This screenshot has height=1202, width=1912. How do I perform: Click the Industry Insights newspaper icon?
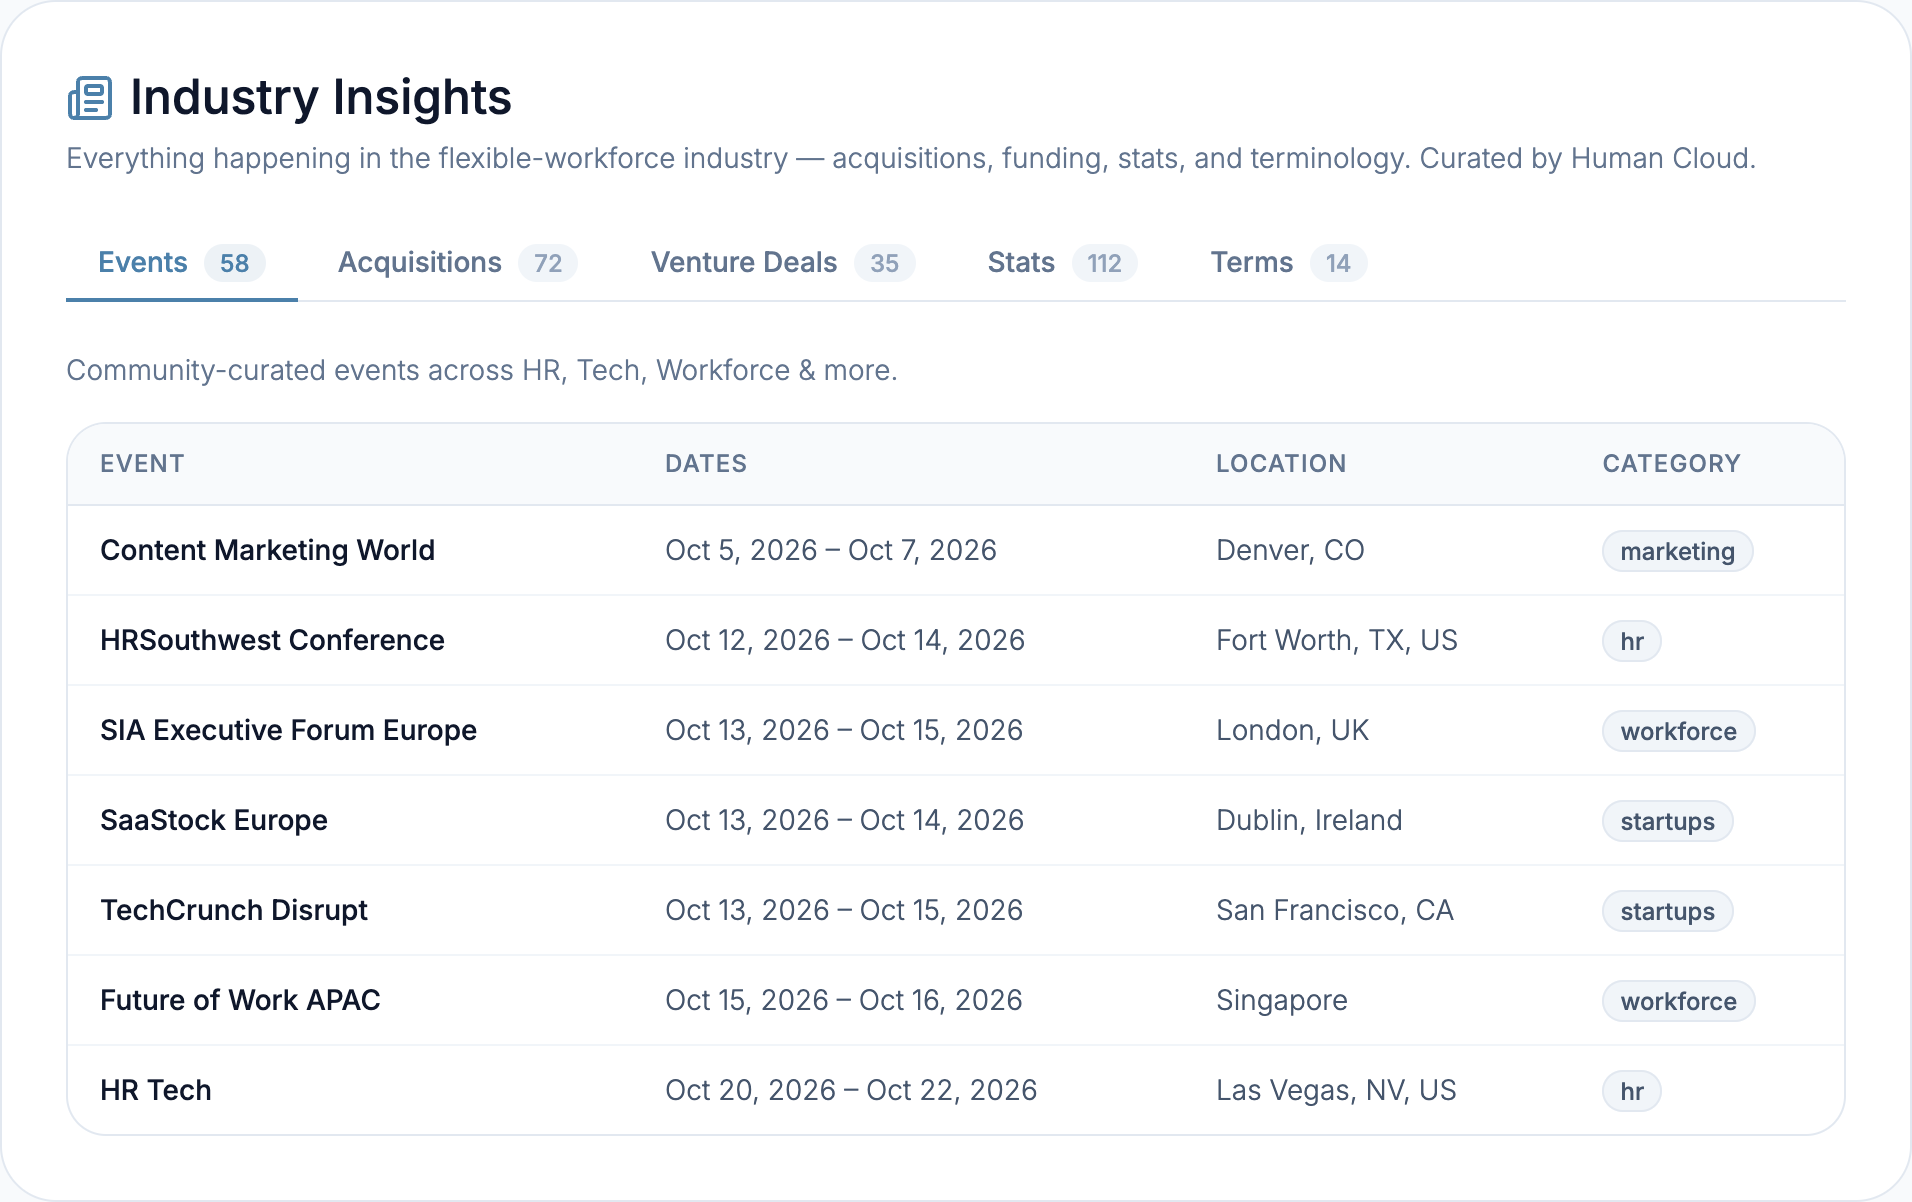90,98
